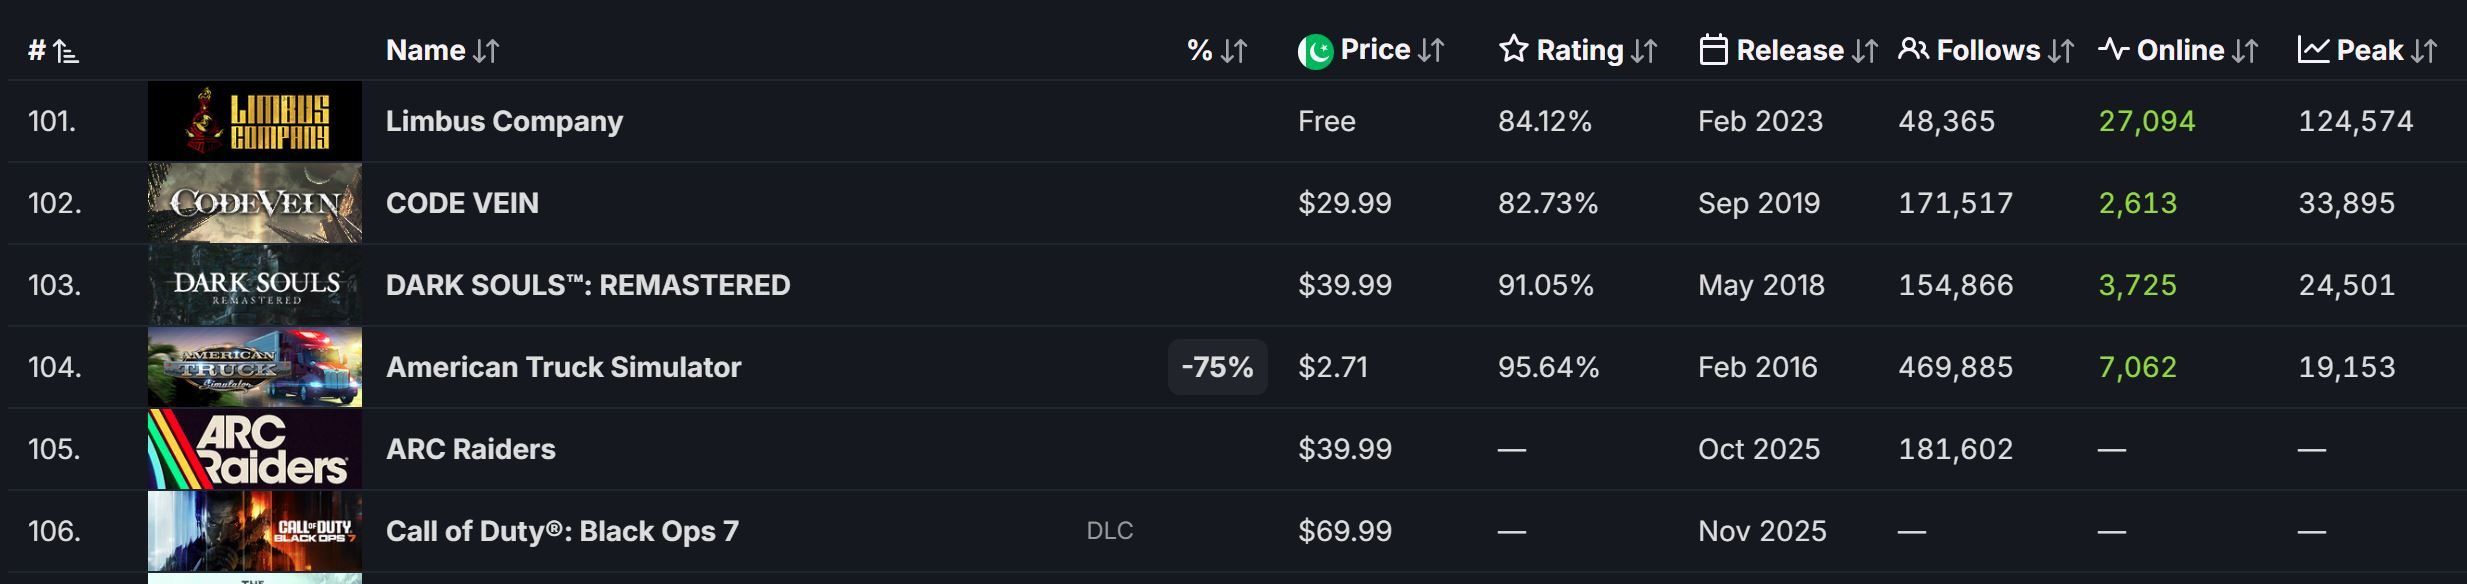Viewport: 2467px width, 584px height.
Task: Click the pulse icon beside Online
Action: (x=2113, y=49)
